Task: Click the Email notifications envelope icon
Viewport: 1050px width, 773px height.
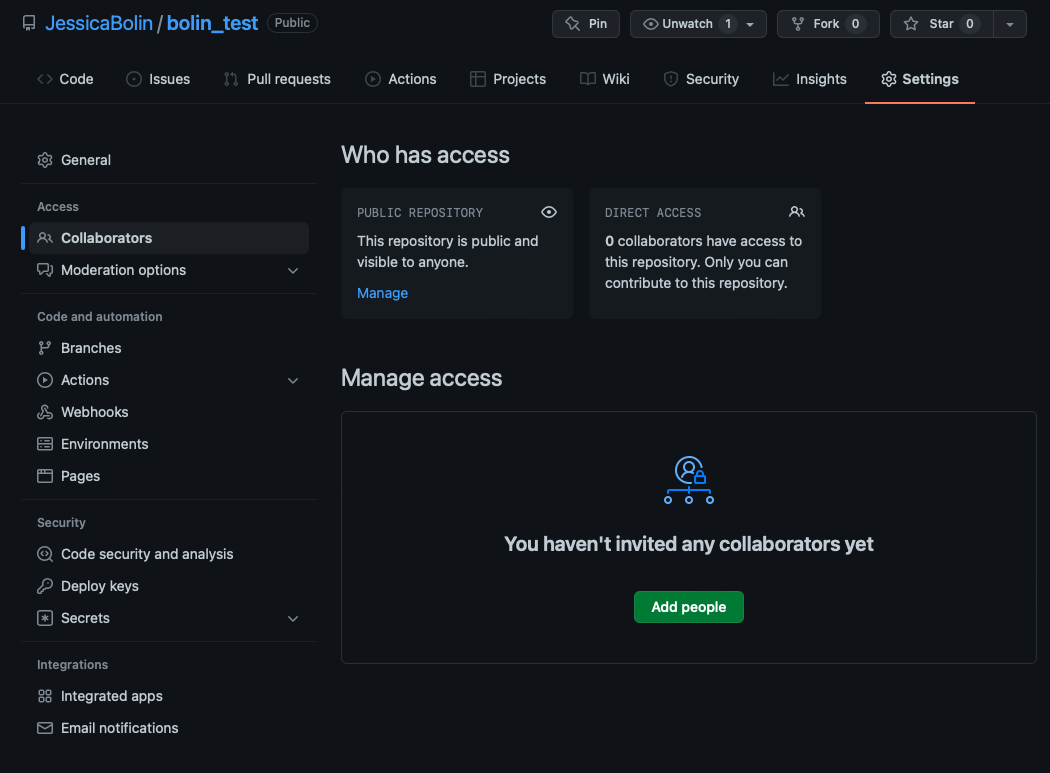Action: pos(45,728)
